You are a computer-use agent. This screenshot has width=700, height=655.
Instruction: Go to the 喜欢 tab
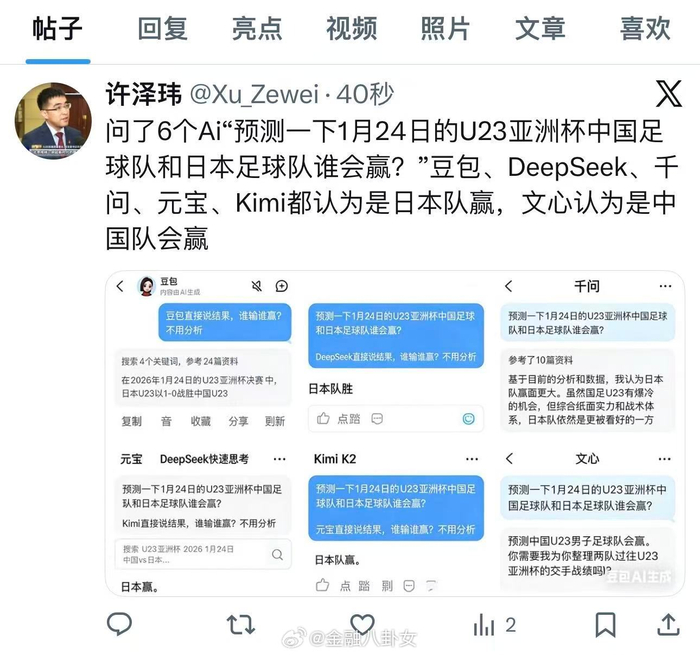pos(645,29)
